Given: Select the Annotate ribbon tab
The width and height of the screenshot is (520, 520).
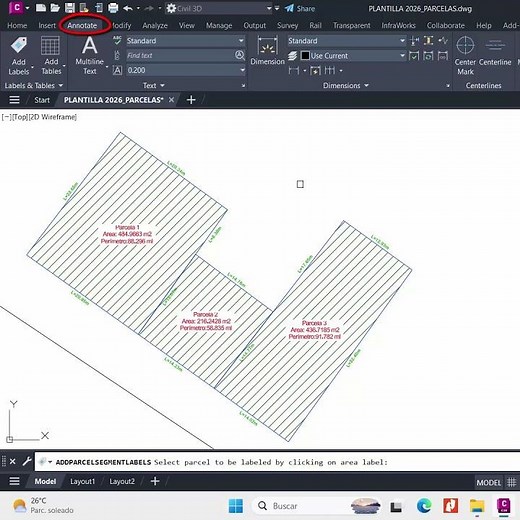Looking at the screenshot, I should click(x=82, y=25).
